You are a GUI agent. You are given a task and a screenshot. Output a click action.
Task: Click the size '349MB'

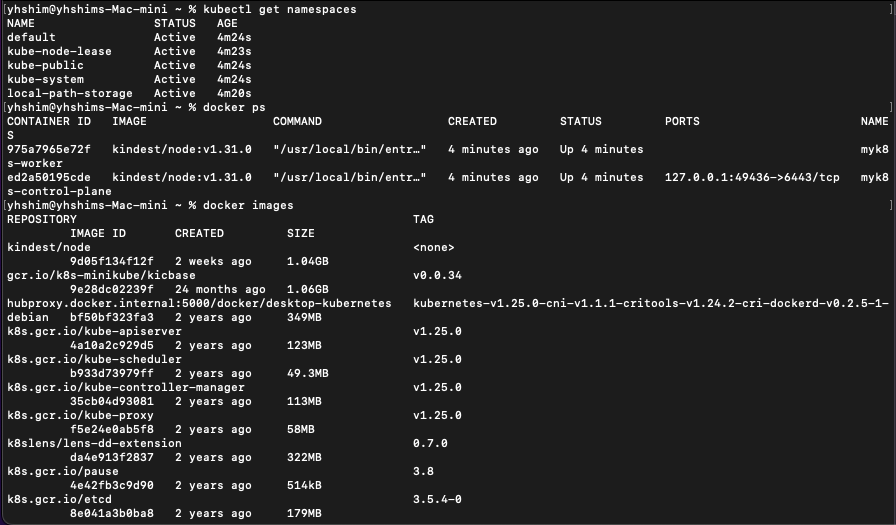point(304,317)
